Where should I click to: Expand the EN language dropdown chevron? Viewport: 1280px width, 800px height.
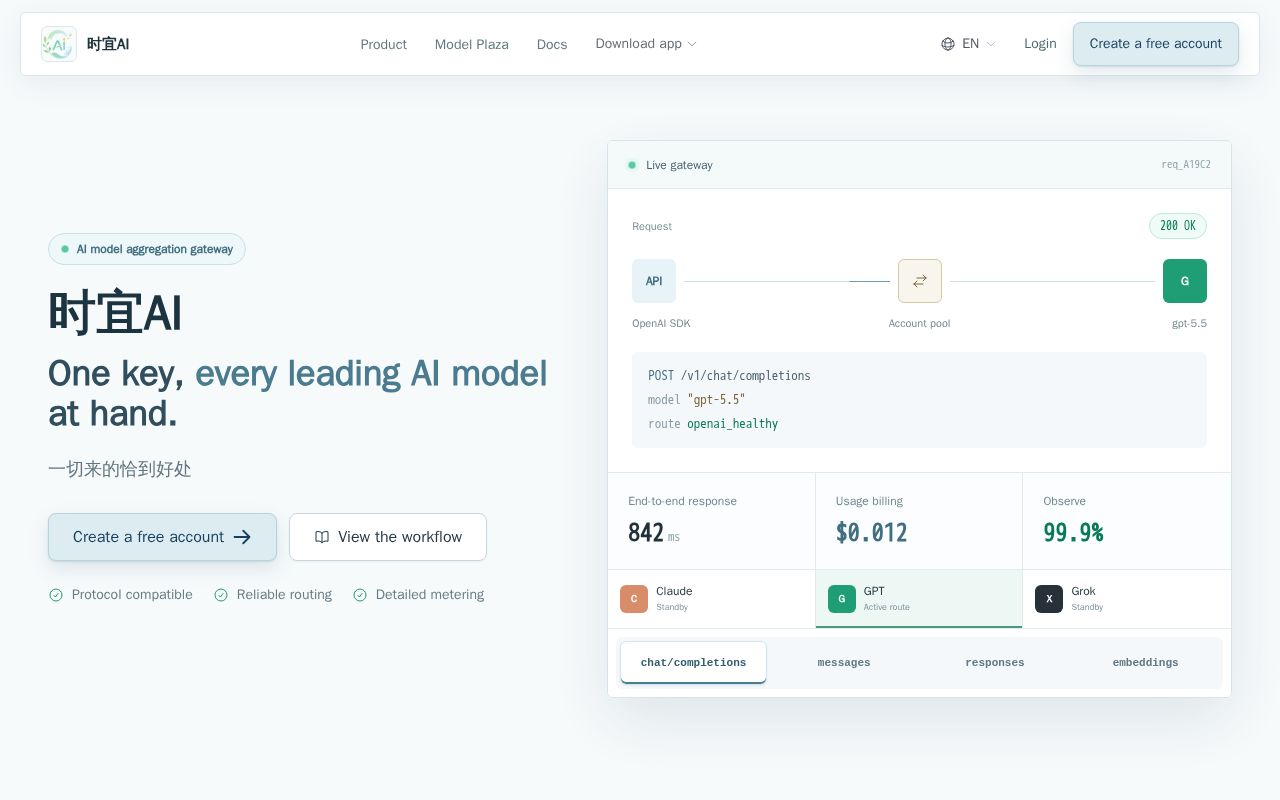(991, 44)
